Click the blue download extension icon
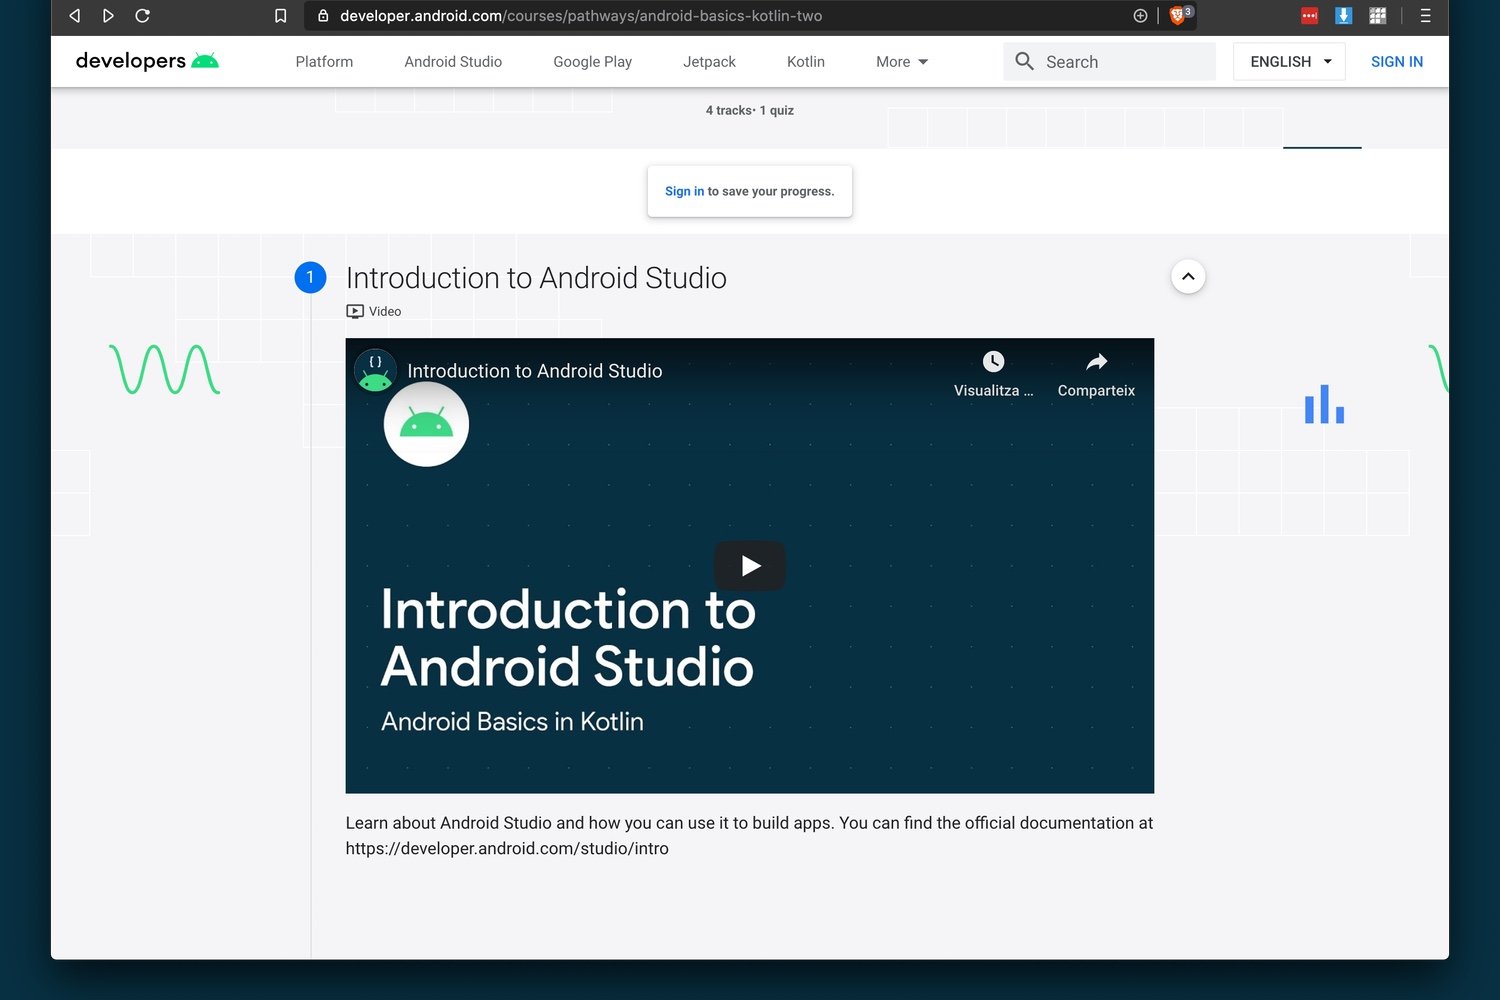The height and width of the screenshot is (1000, 1500). pos(1343,16)
